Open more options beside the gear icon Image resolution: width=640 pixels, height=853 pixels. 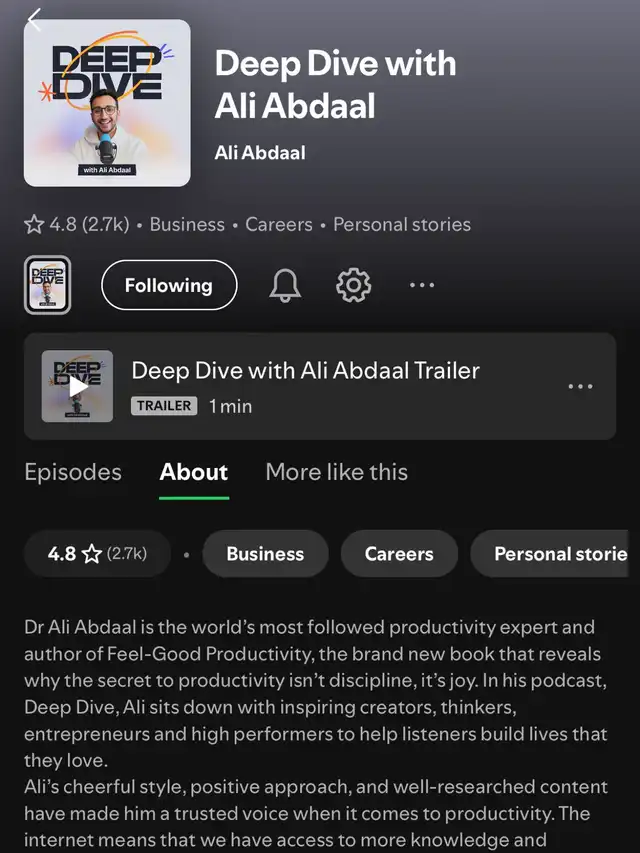pyautogui.click(x=422, y=285)
